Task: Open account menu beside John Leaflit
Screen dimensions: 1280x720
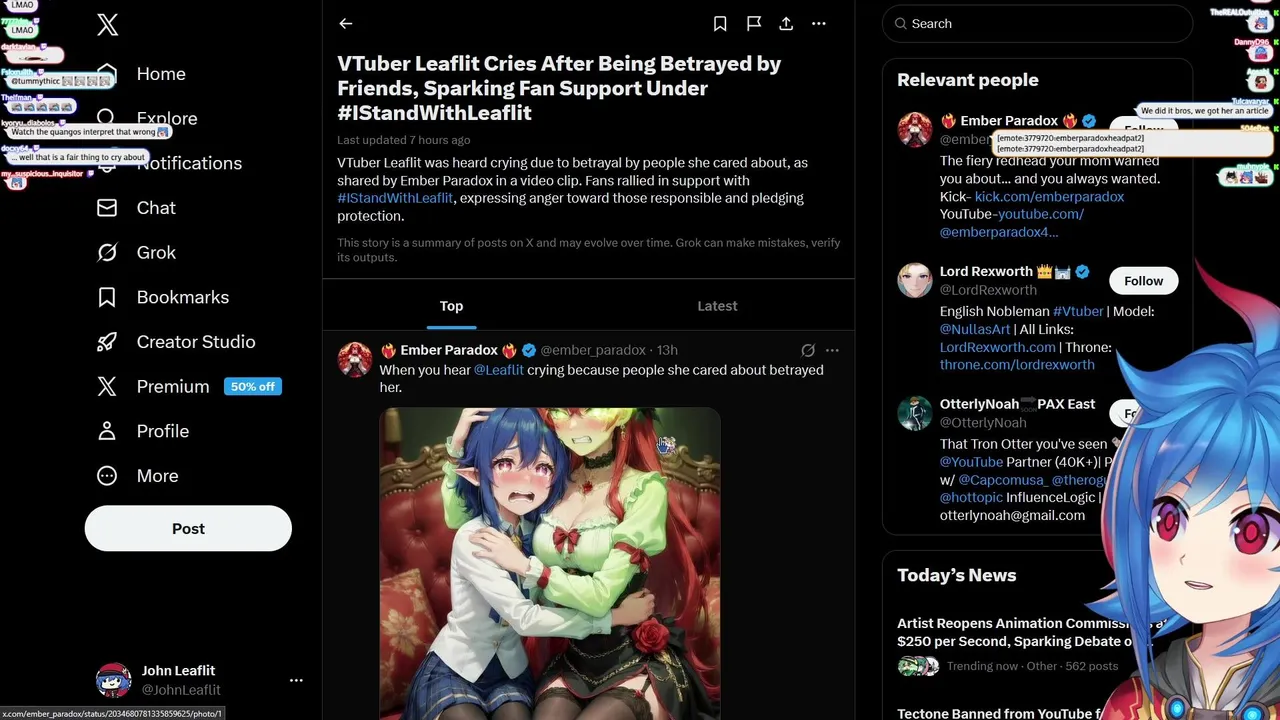Action: pos(296,680)
